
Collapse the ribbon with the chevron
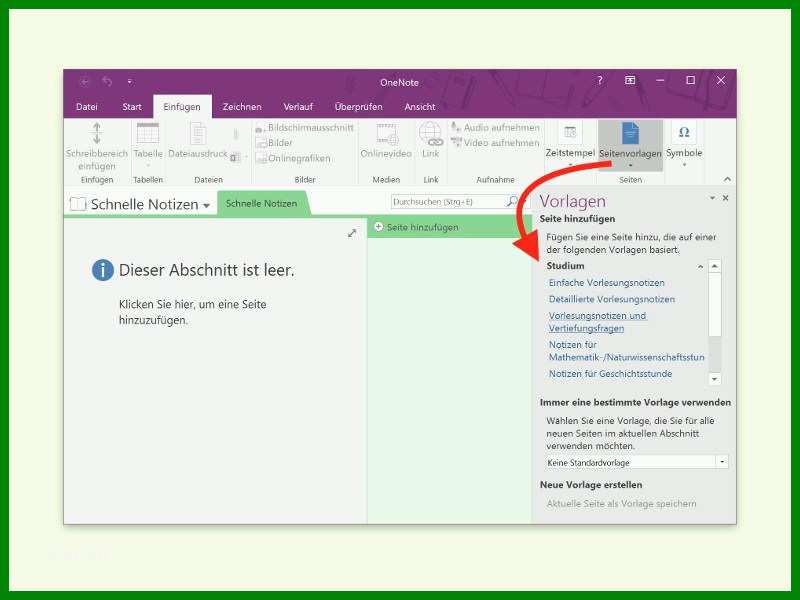[x=728, y=179]
